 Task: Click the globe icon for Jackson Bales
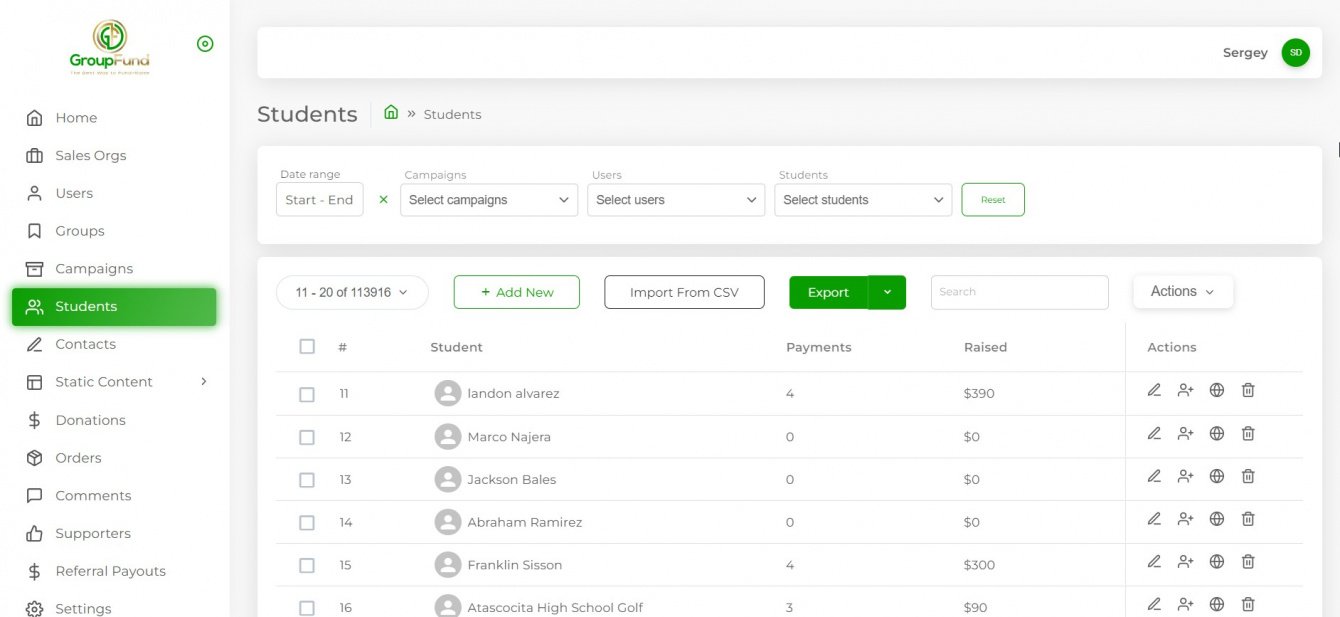coord(1217,476)
